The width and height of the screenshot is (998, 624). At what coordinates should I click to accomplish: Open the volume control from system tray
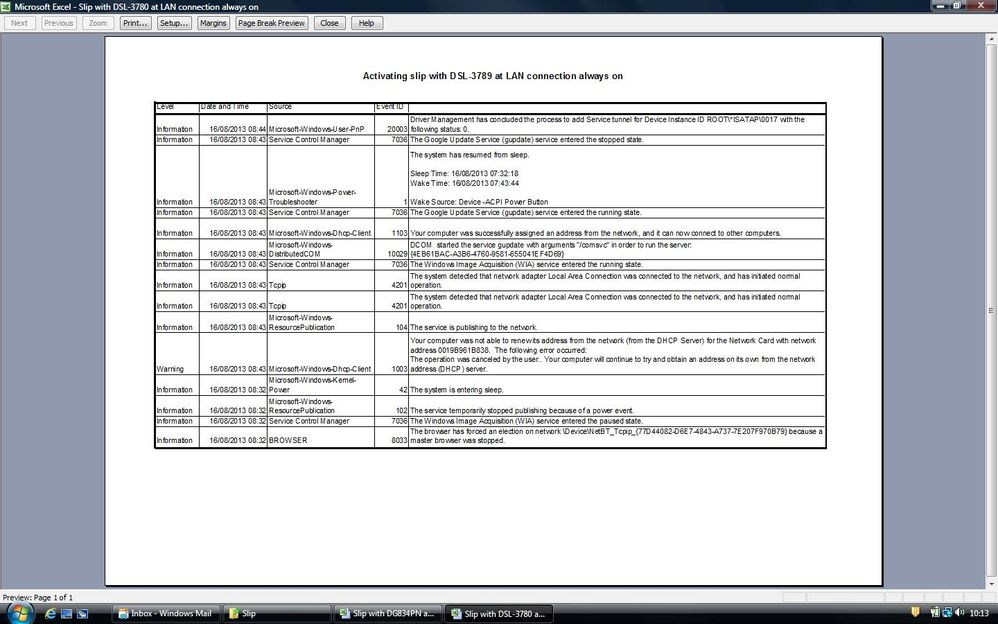[x=960, y=613]
